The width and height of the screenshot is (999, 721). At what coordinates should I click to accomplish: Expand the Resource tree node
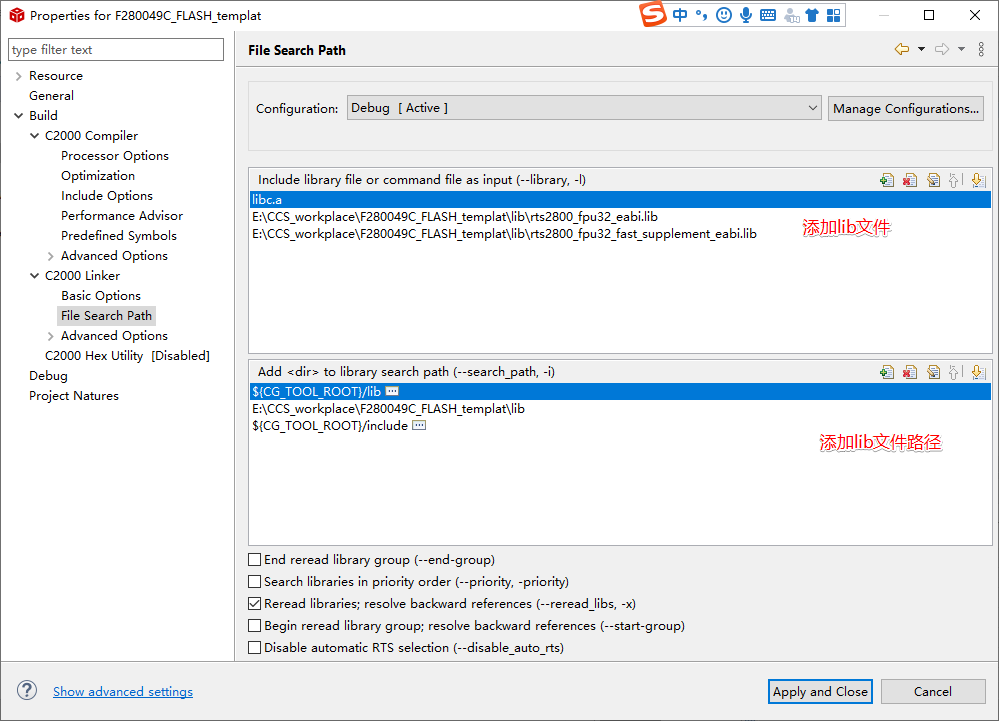coord(18,76)
